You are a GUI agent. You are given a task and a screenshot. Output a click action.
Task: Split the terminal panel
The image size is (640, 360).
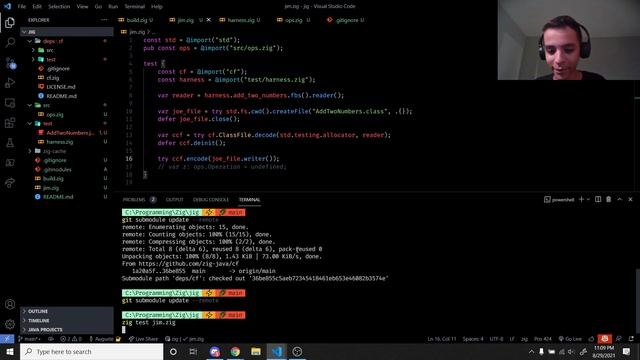598,199
